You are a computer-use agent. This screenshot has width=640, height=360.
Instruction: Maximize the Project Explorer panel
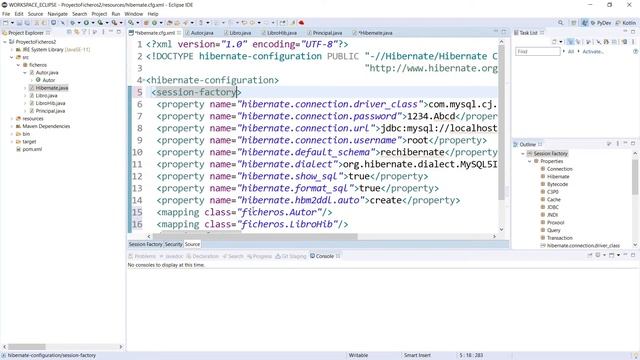point(118,32)
